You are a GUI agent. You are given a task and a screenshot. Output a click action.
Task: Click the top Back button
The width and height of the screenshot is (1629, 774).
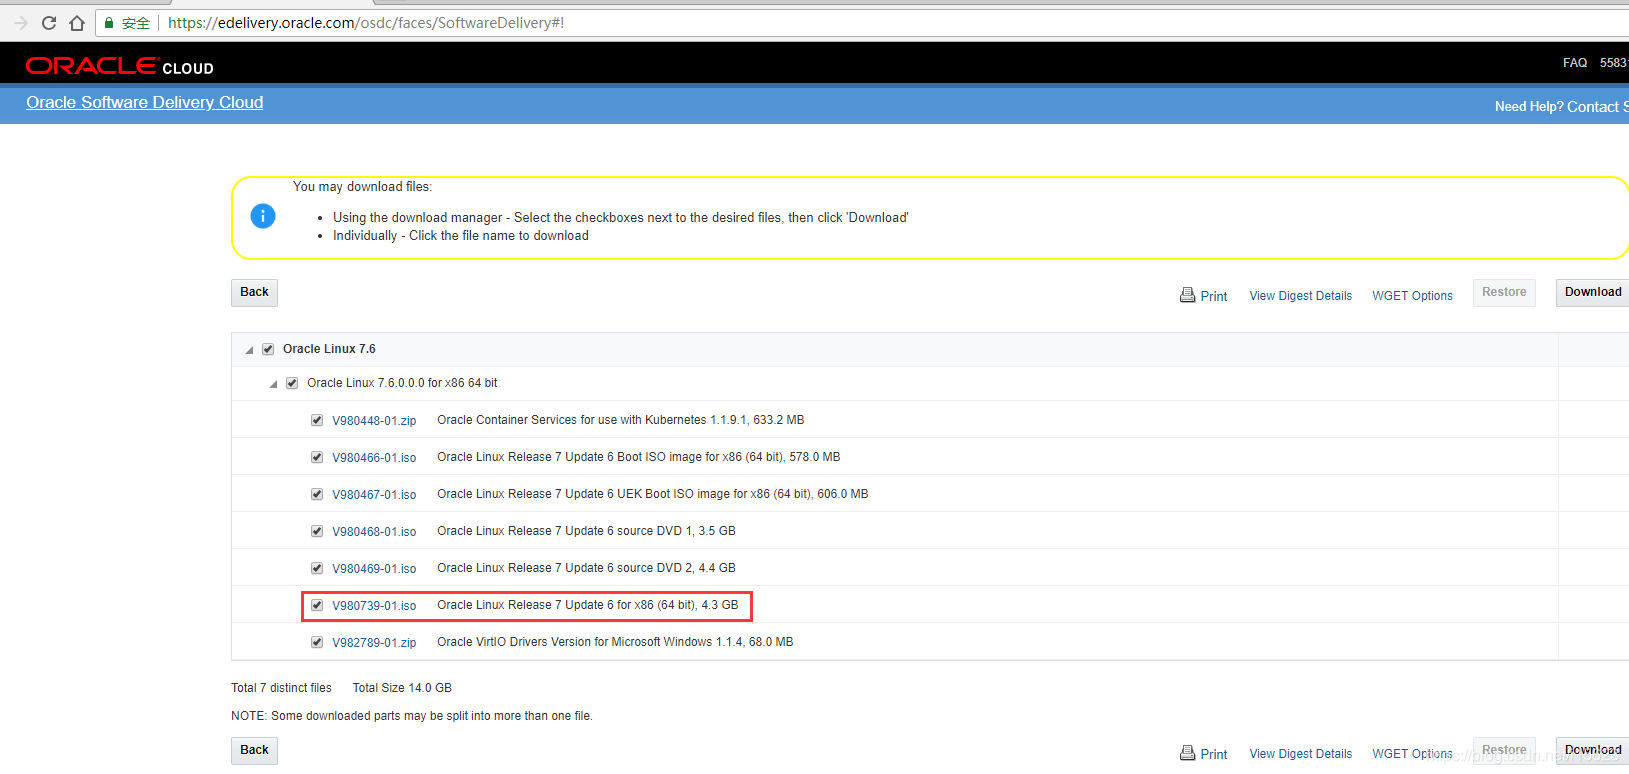click(254, 292)
